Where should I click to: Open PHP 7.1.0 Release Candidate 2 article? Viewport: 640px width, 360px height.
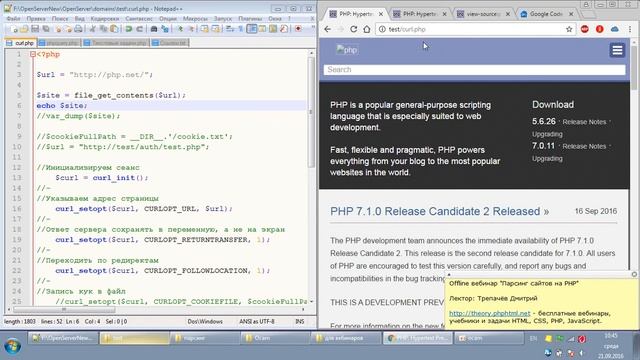tap(440, 211)
